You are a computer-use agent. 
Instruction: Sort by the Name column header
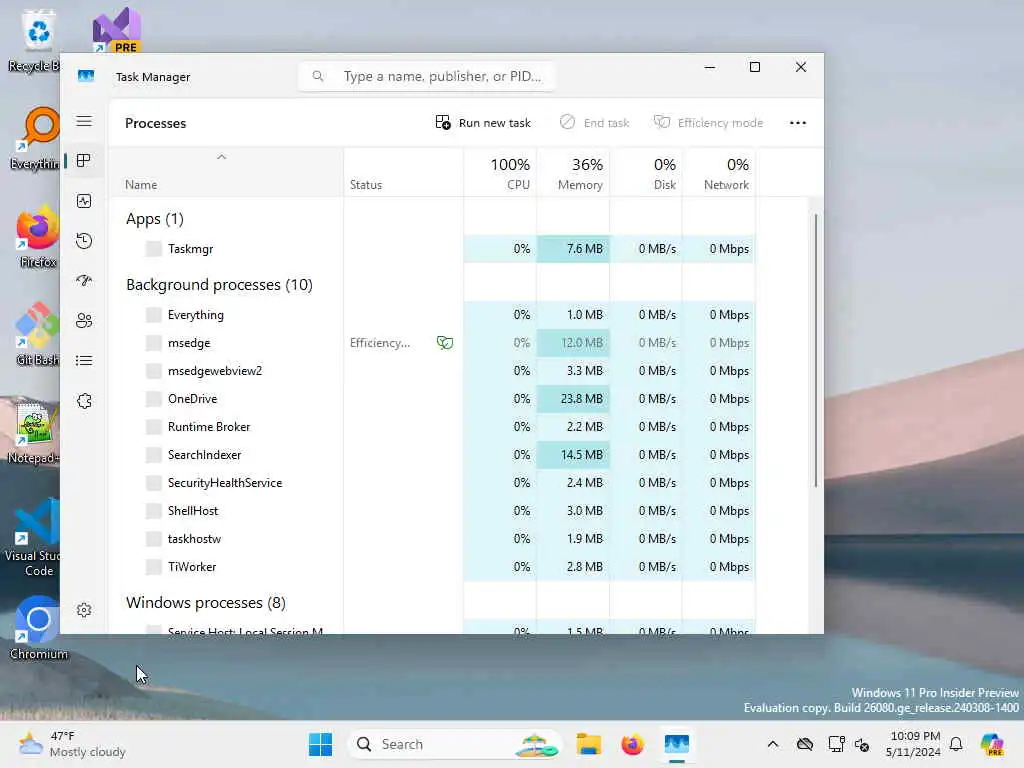tap(226, 173)
